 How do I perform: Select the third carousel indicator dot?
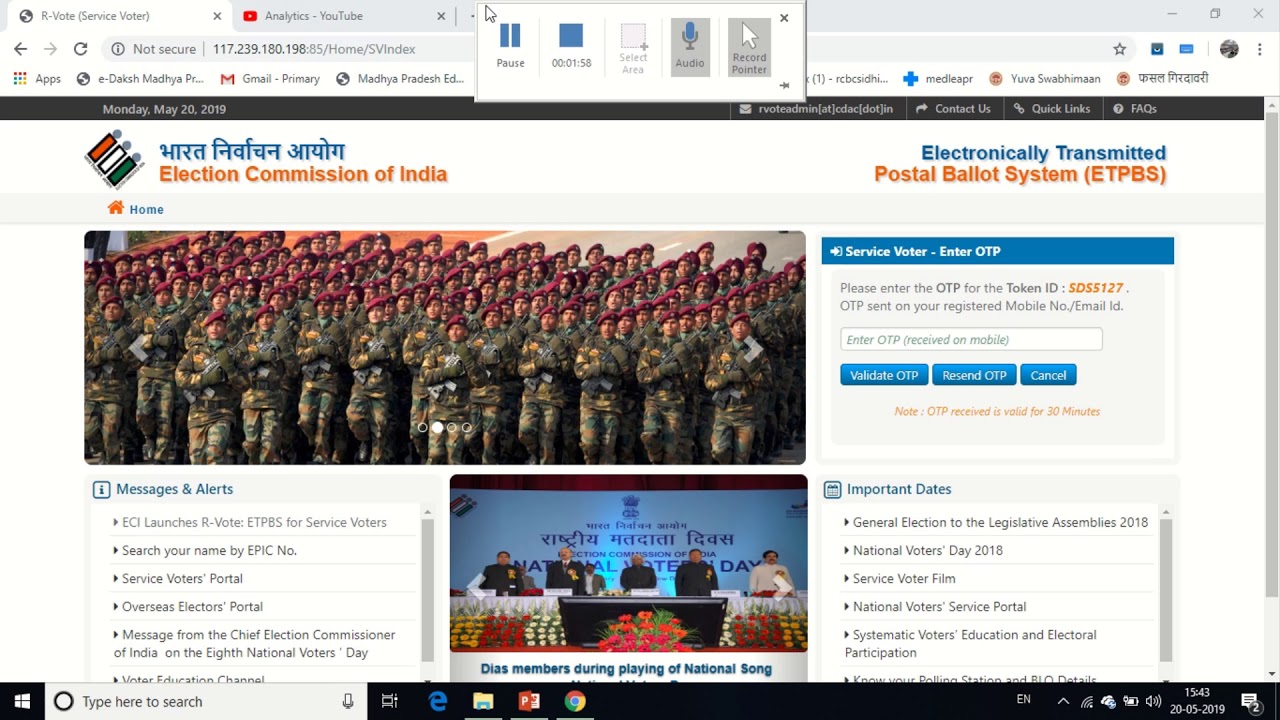pos(452,428)
